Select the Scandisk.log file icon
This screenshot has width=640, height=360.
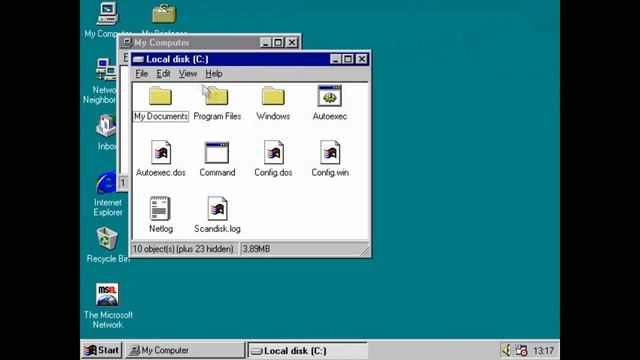point(217,209)
